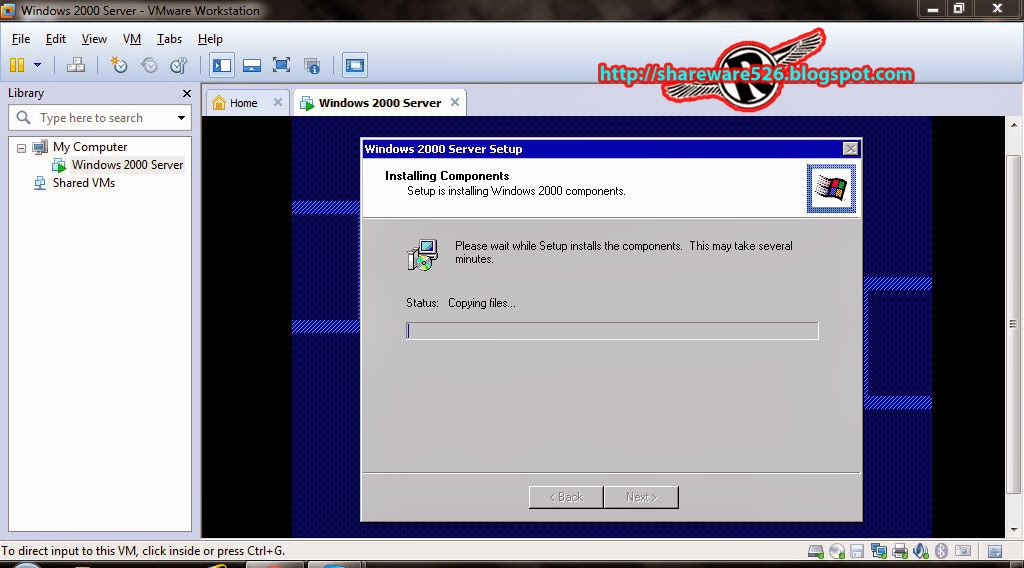The image size is (1024, 568).
Task: Open the Help menu
Action: (210, 39)
